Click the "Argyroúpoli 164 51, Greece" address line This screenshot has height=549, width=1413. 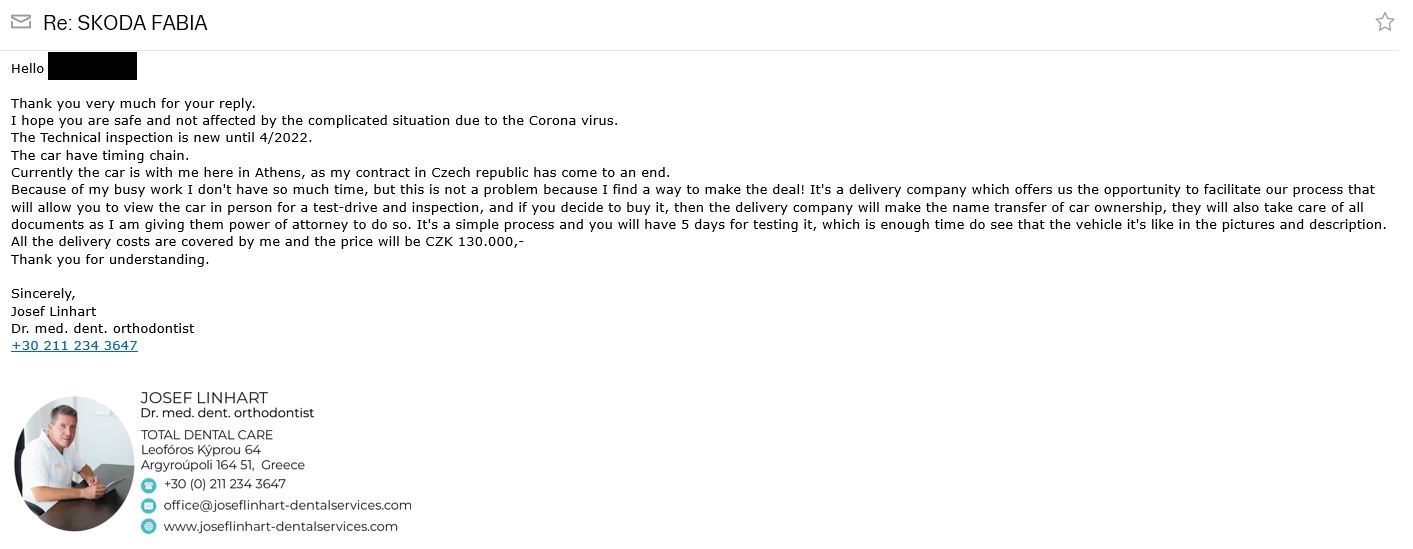(222, 465)
